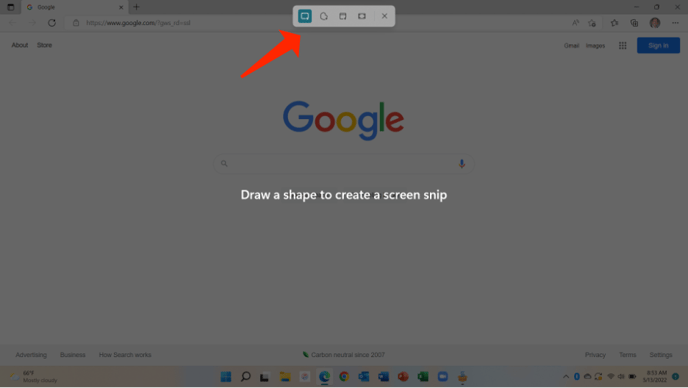This screenshot has width=688, height=388.
Task: Open the weather widget on taskbar
Action: click(34, 377)
